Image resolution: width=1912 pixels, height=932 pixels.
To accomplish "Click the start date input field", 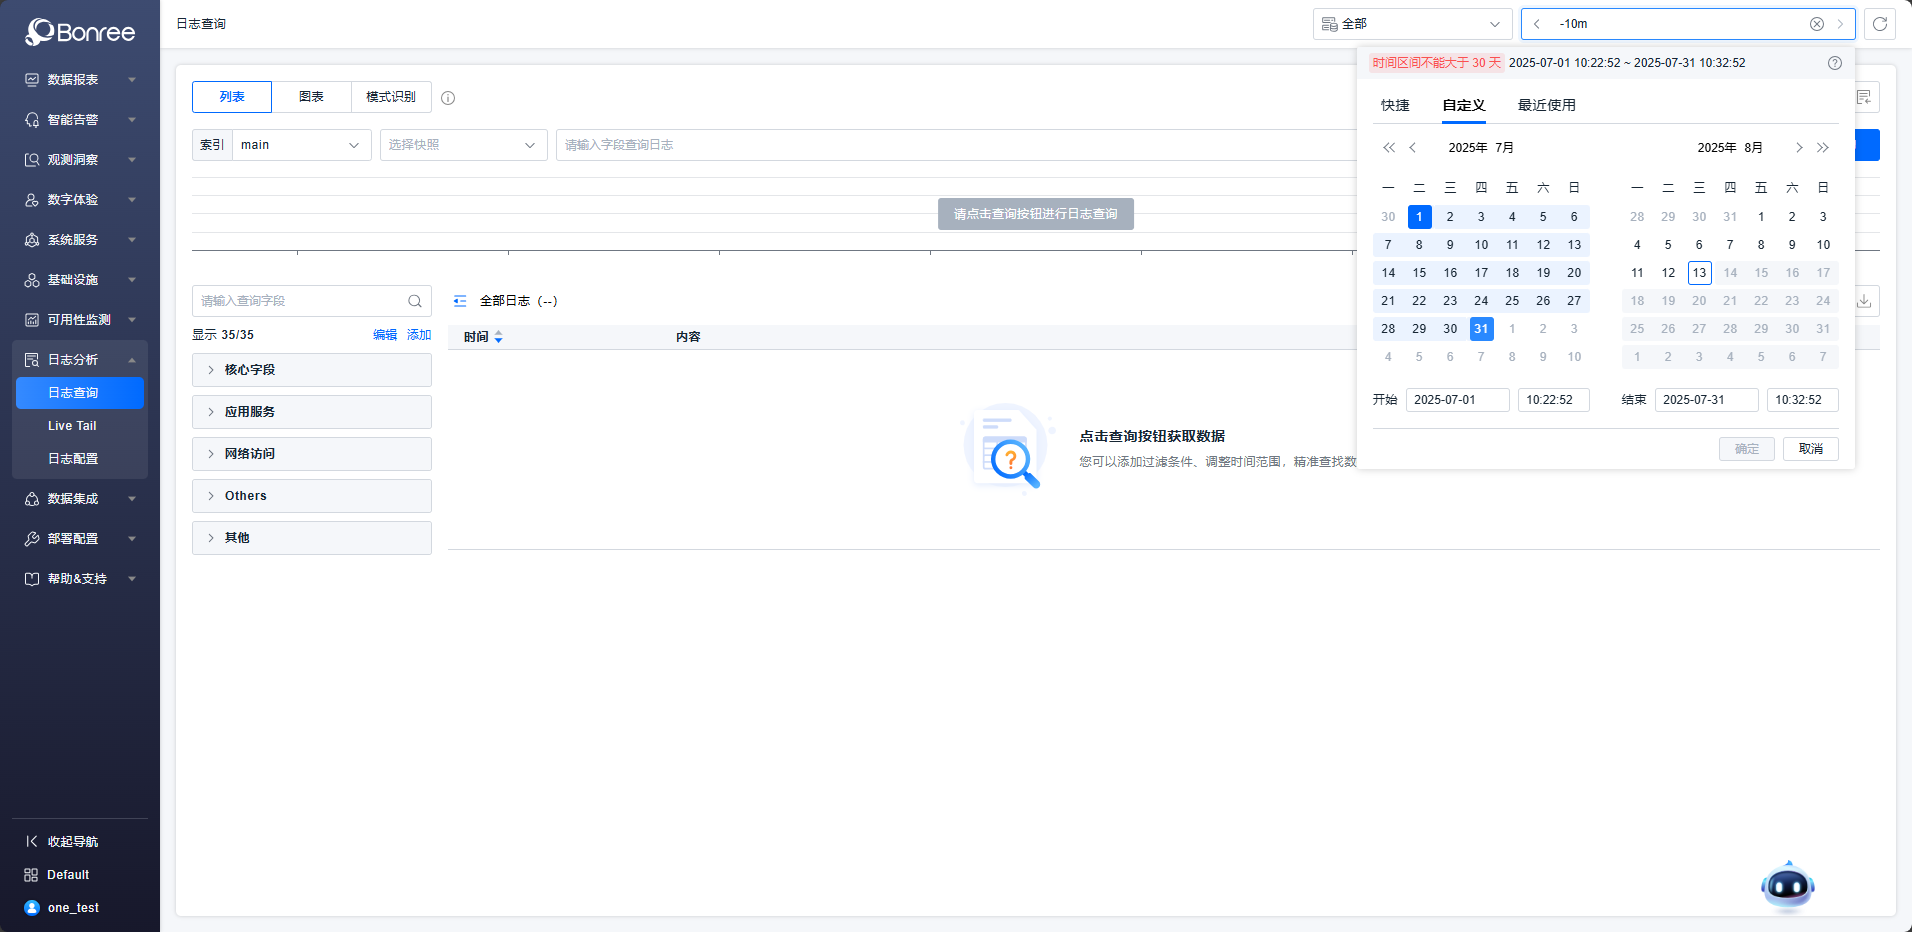I will click(x=1457, y=400).
